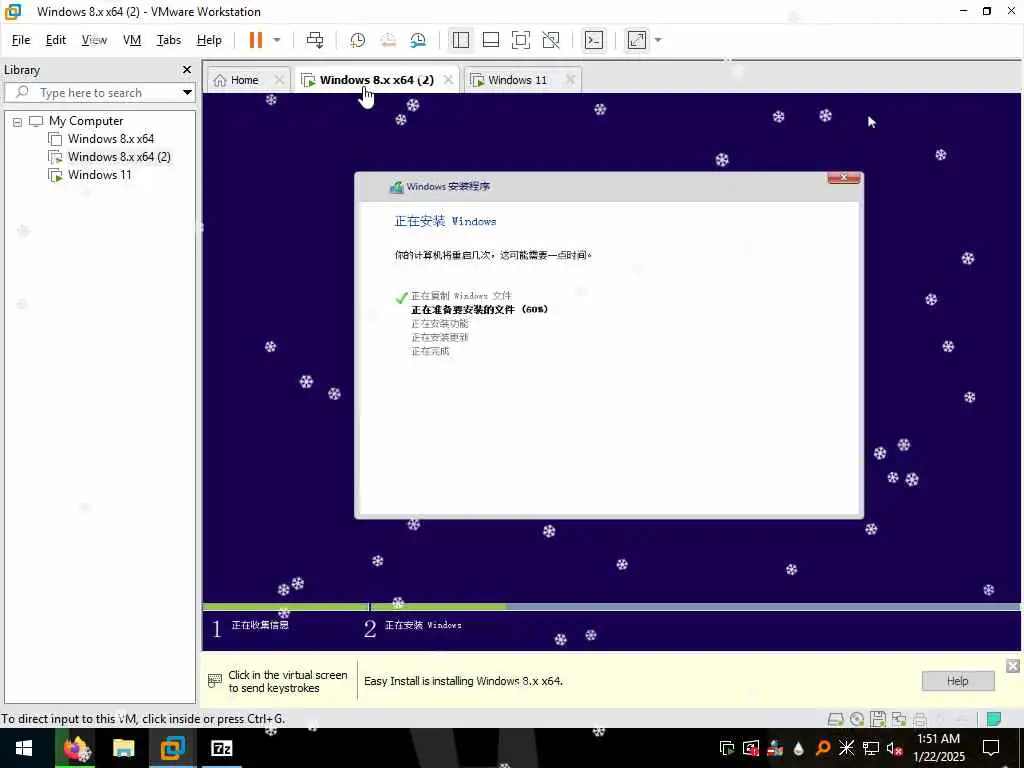Open the File menu
The height and width of the screenshot is (768, 1024).
click(x=21, y=40)
